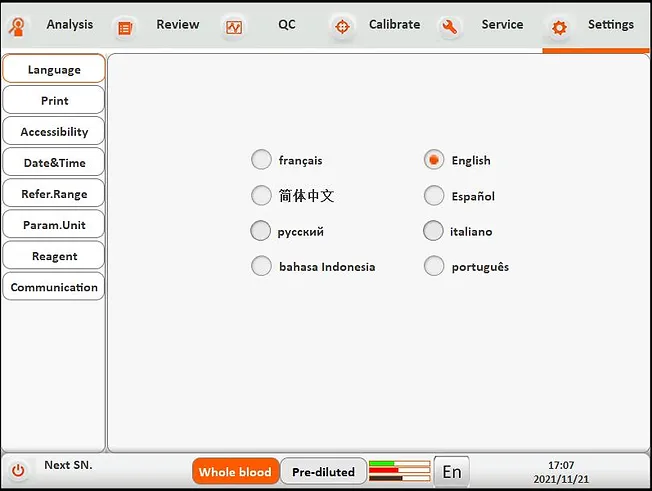Open the Analysis tab
The height and width of the screenshot is (491, 652).
tap(70, 25)
